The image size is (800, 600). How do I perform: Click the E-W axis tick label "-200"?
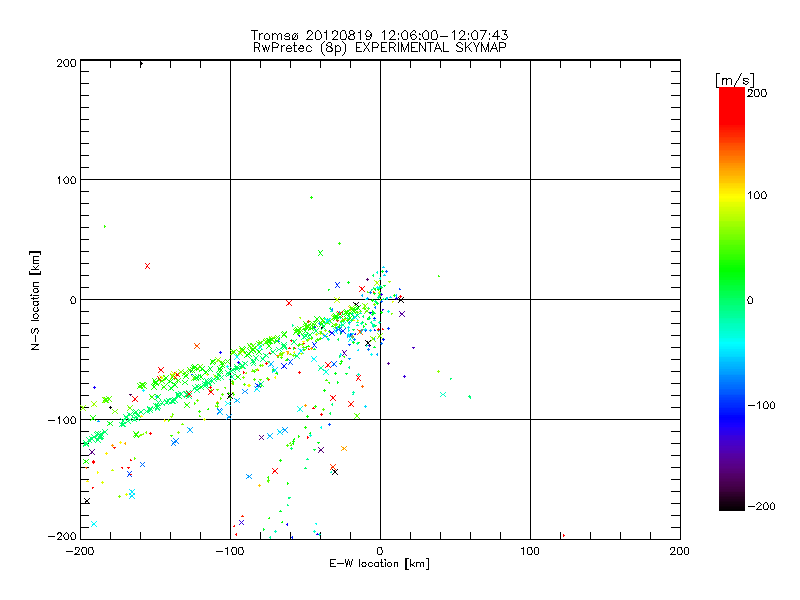point(80,551)
